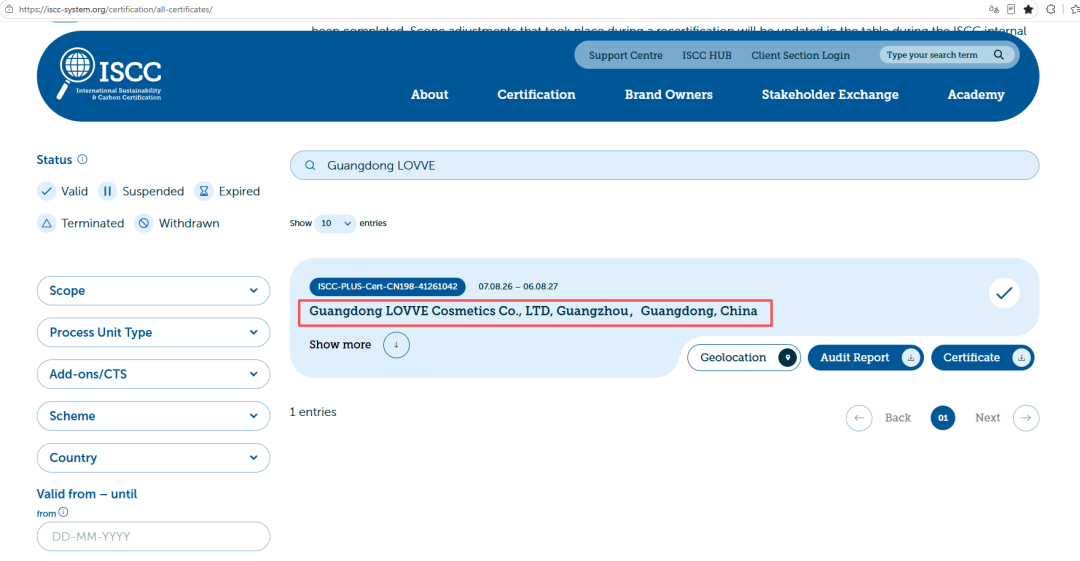Click the search icon in certificate field
Screen dimensions: 1080x561
tap(310, 165)
